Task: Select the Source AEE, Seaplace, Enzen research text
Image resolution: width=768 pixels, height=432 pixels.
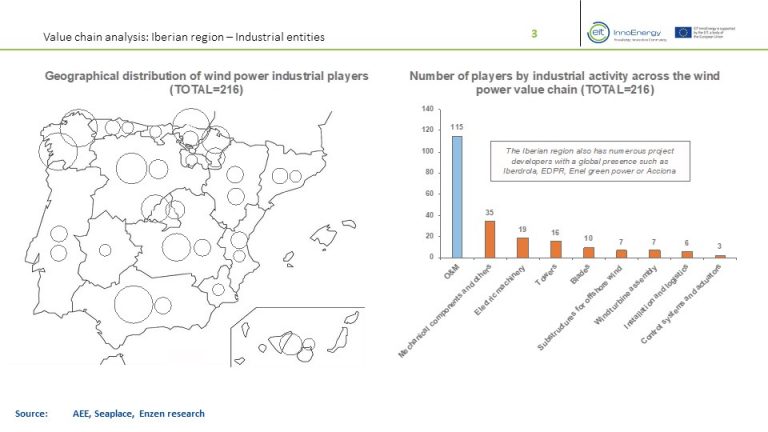Action: click(110, 413)
